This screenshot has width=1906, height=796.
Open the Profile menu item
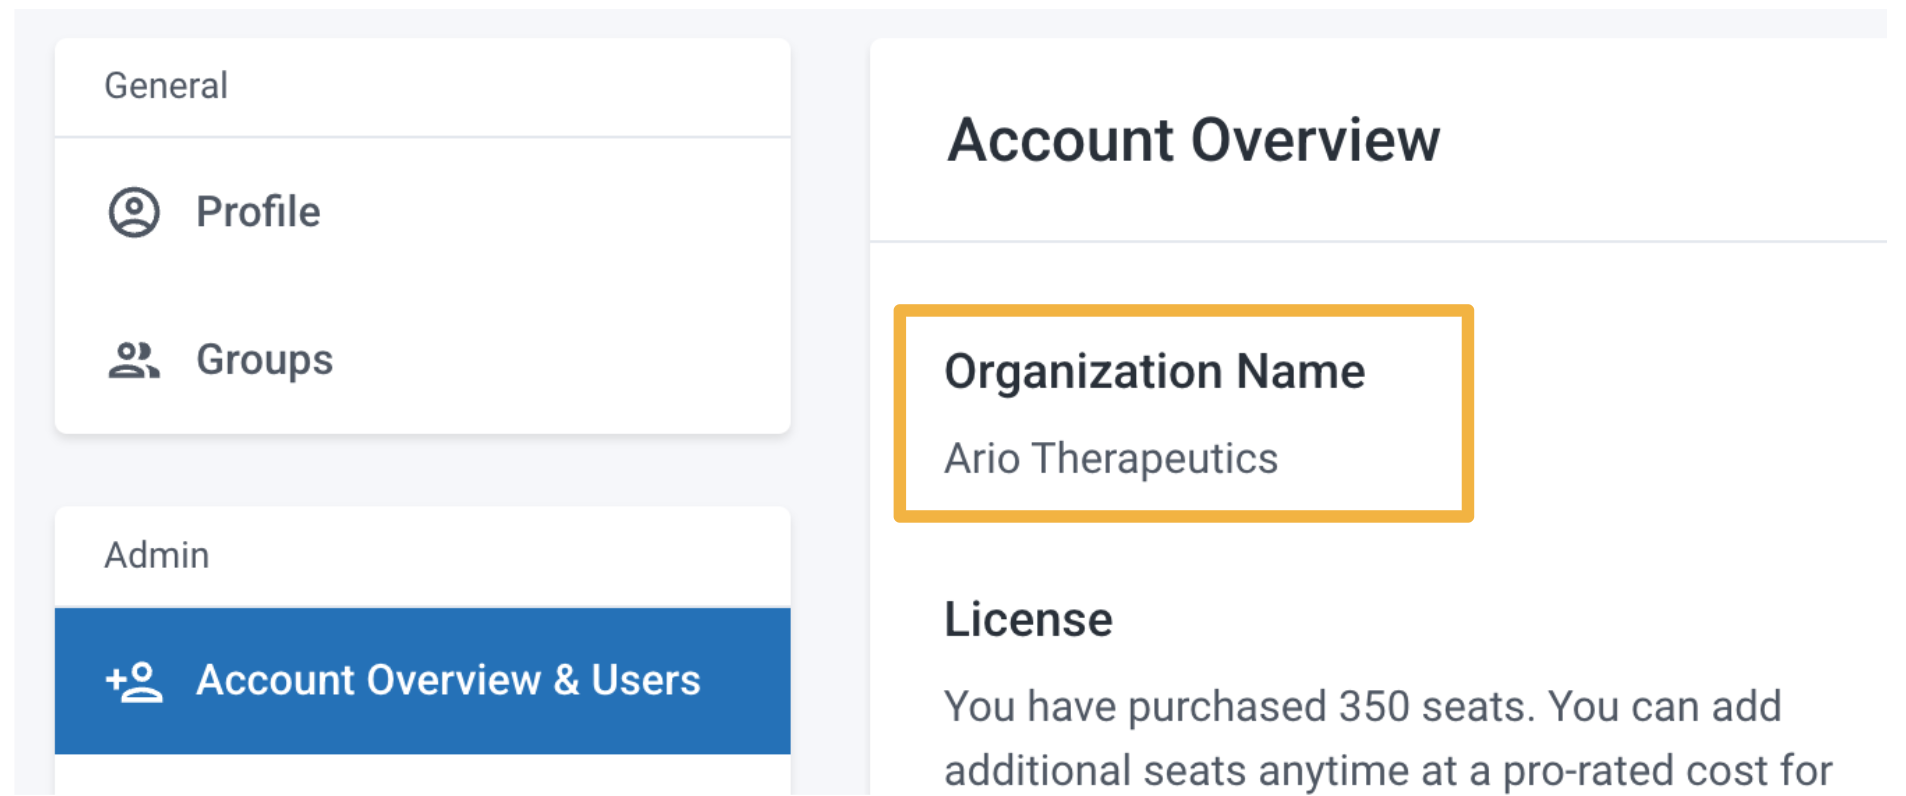(x=422, y=212)
